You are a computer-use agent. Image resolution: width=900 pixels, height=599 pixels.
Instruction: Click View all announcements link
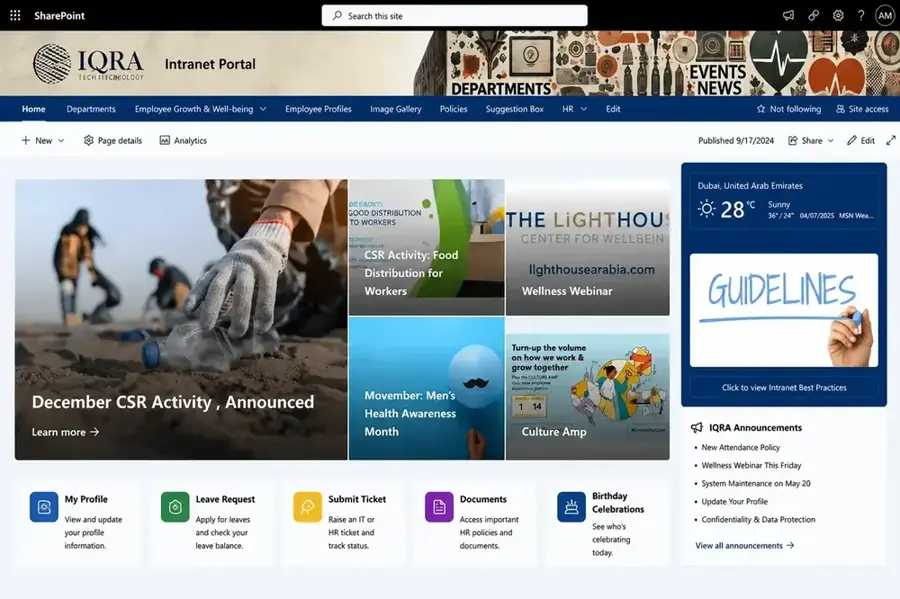pos(744,546)
